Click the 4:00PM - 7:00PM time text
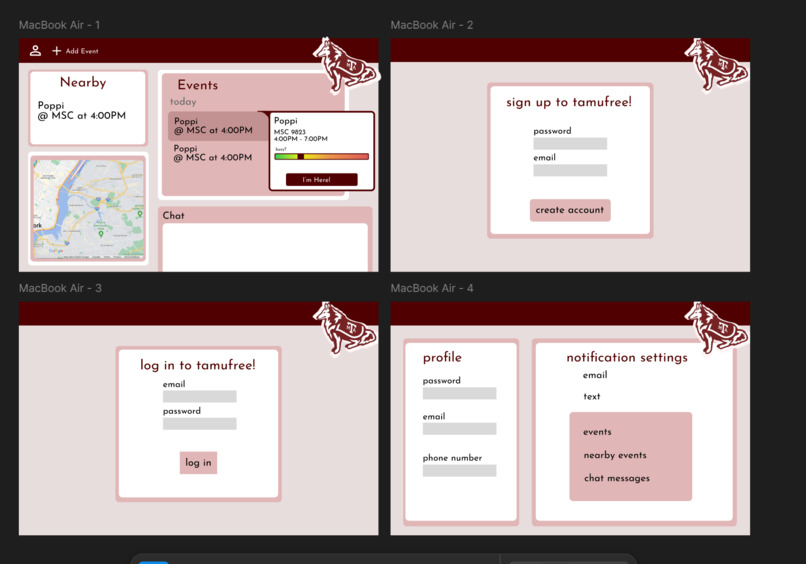Screen dimensions: 806x564 (x=301, y=139)
